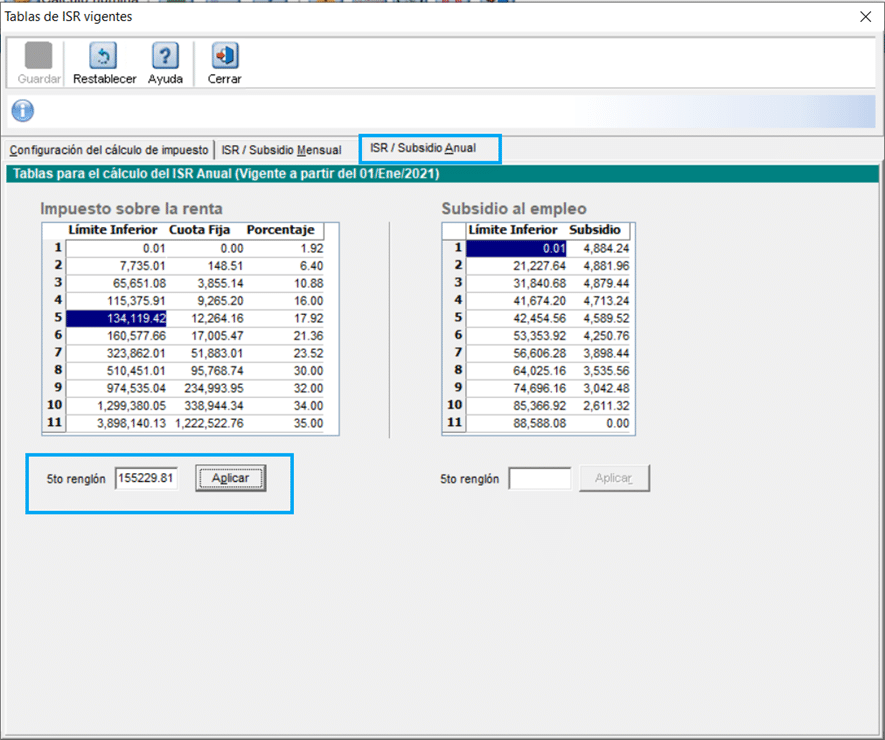Click Porcentaje cell 21.36
Viewport: 885px width, 740px height.
coord(284,336)
